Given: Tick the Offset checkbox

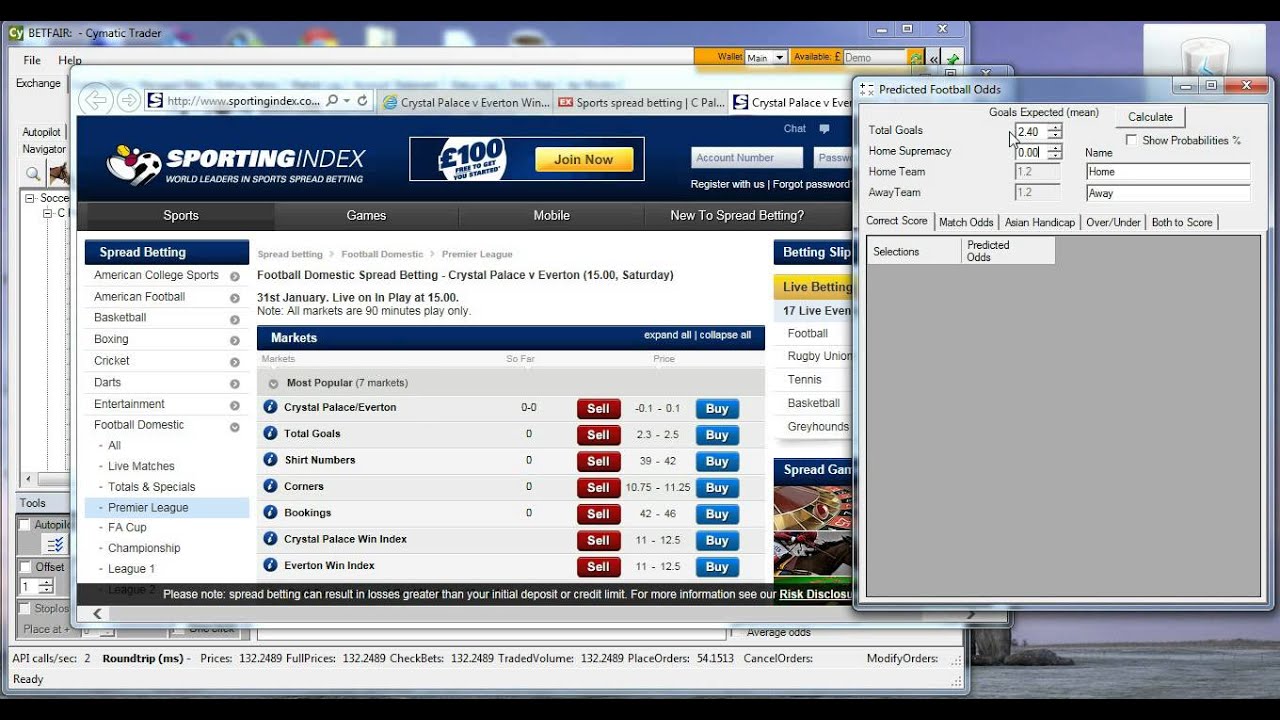Looking at the screenshot, I should click(25, 567).
